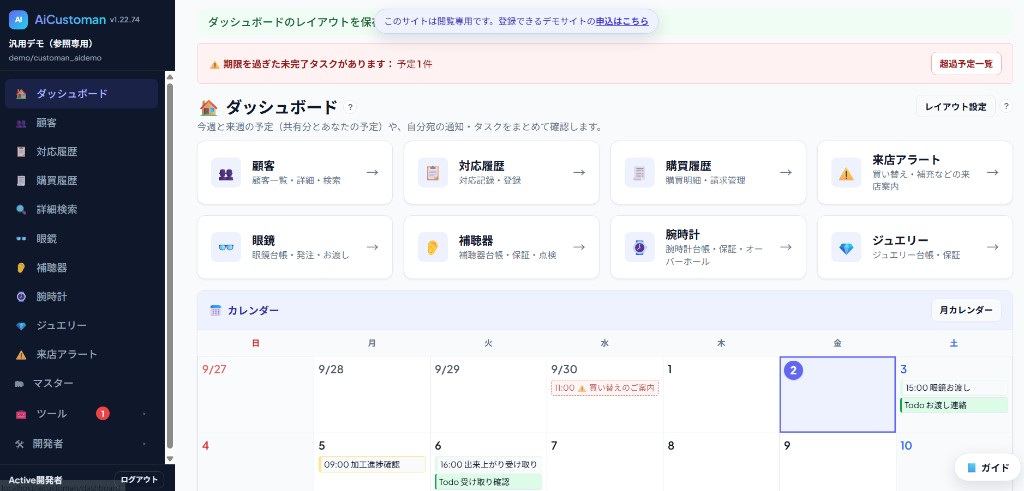The width and height of the screenshot is (1024, 491).
Task: Click the tools icon for 開発者 in sidebar
Action: pyautogui.click(x=19, y=443)
